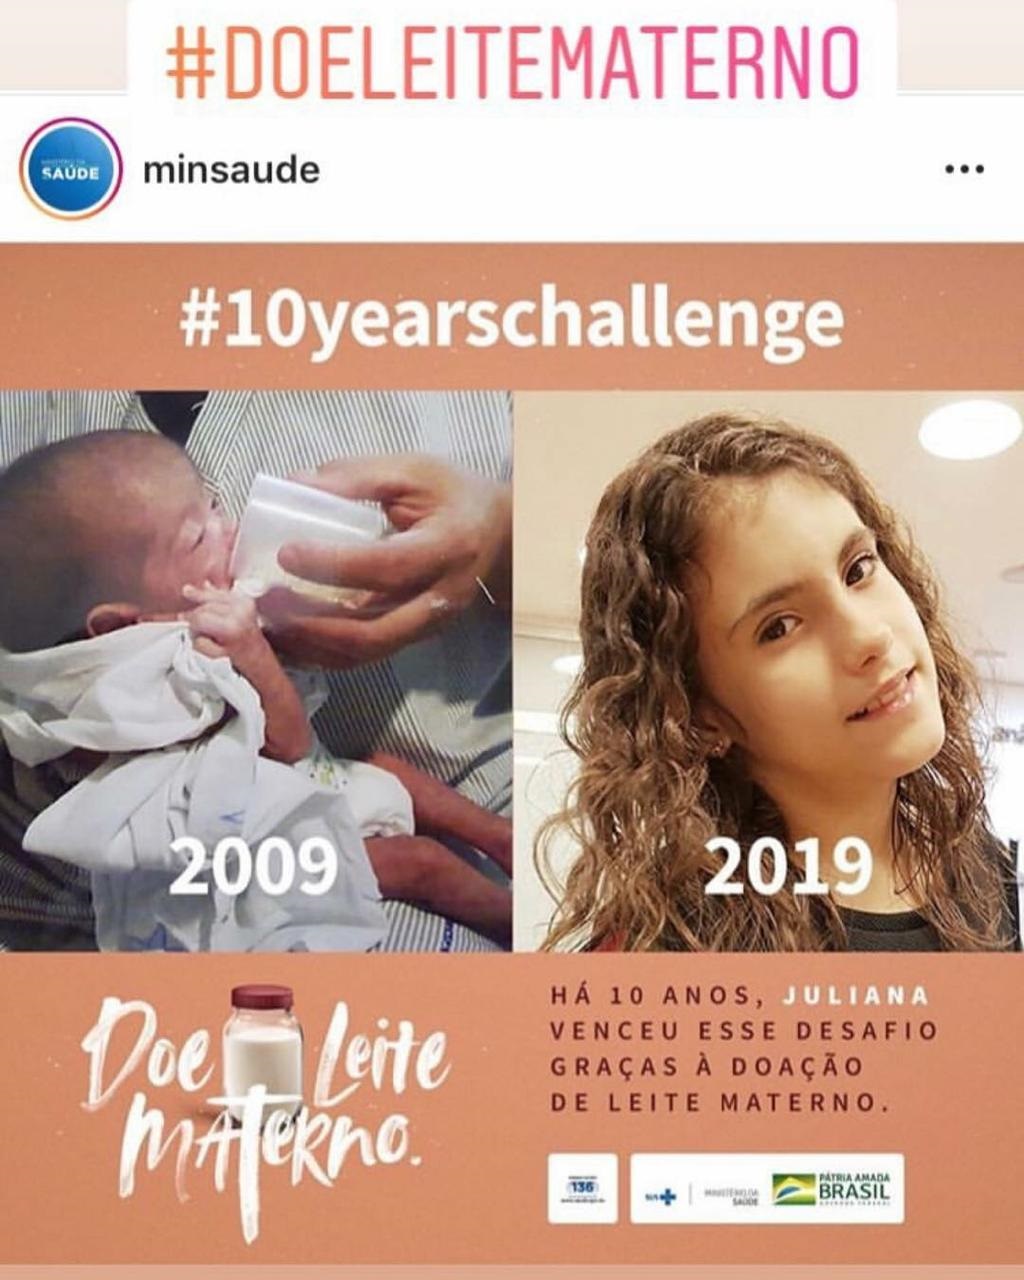Click the Pátria Amada Brasil text
The height and width of the screenshot is (1280, 1024).
tap(855, 1190)
